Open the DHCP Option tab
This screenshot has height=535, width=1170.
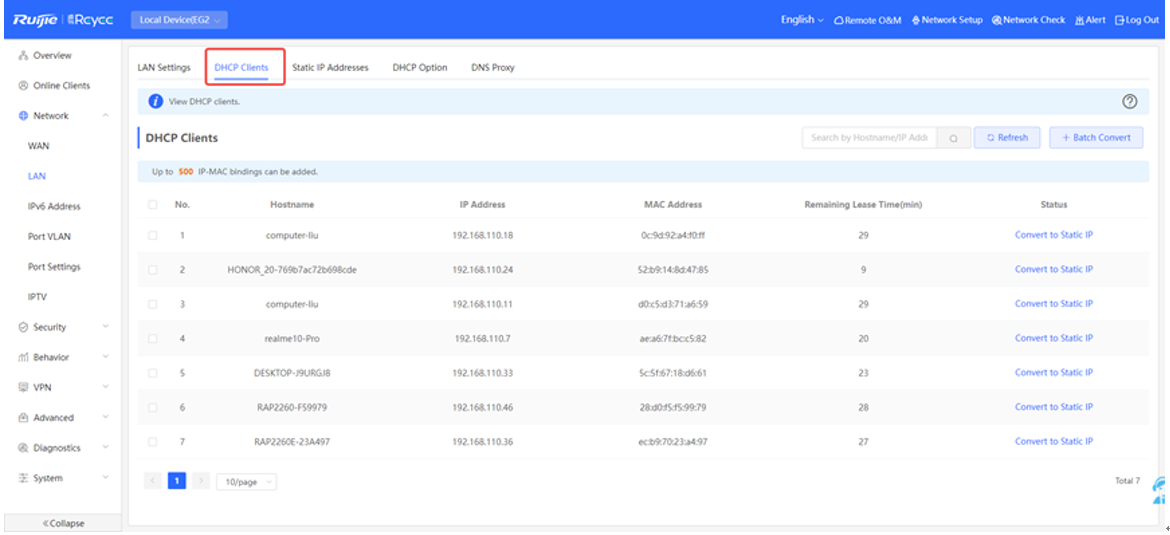click(419, 68)
